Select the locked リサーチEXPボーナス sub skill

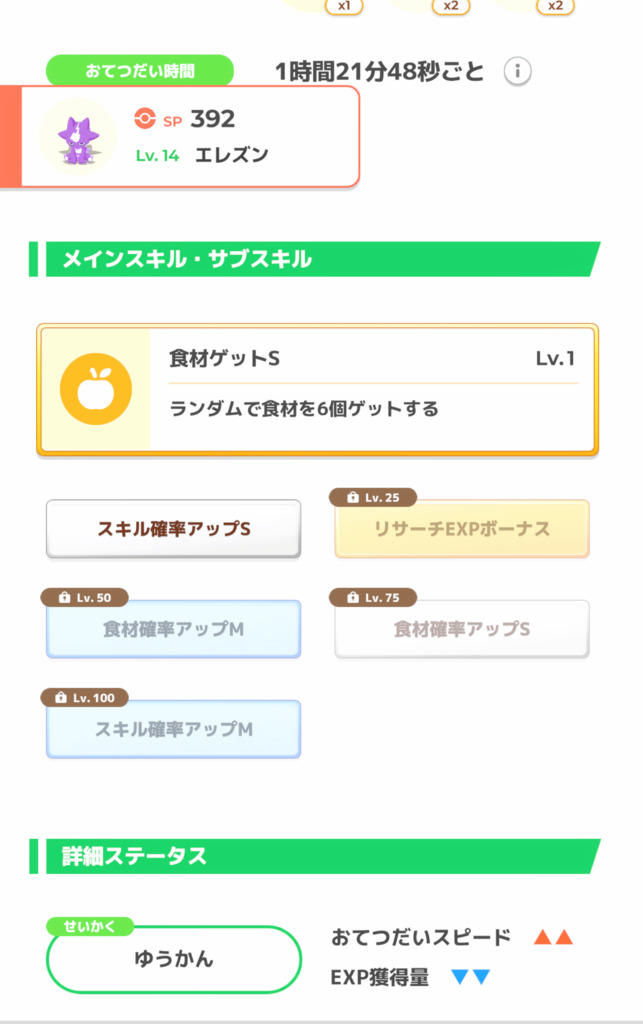(462, 529)
